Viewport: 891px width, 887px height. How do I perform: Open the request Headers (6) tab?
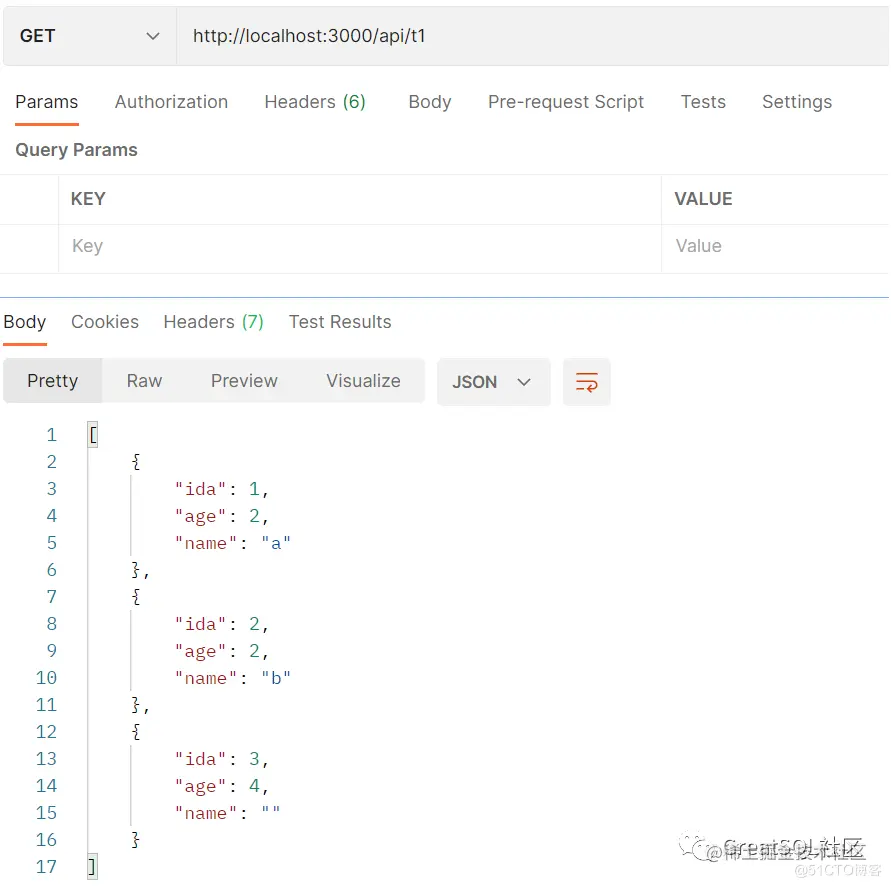pos(315,102)
